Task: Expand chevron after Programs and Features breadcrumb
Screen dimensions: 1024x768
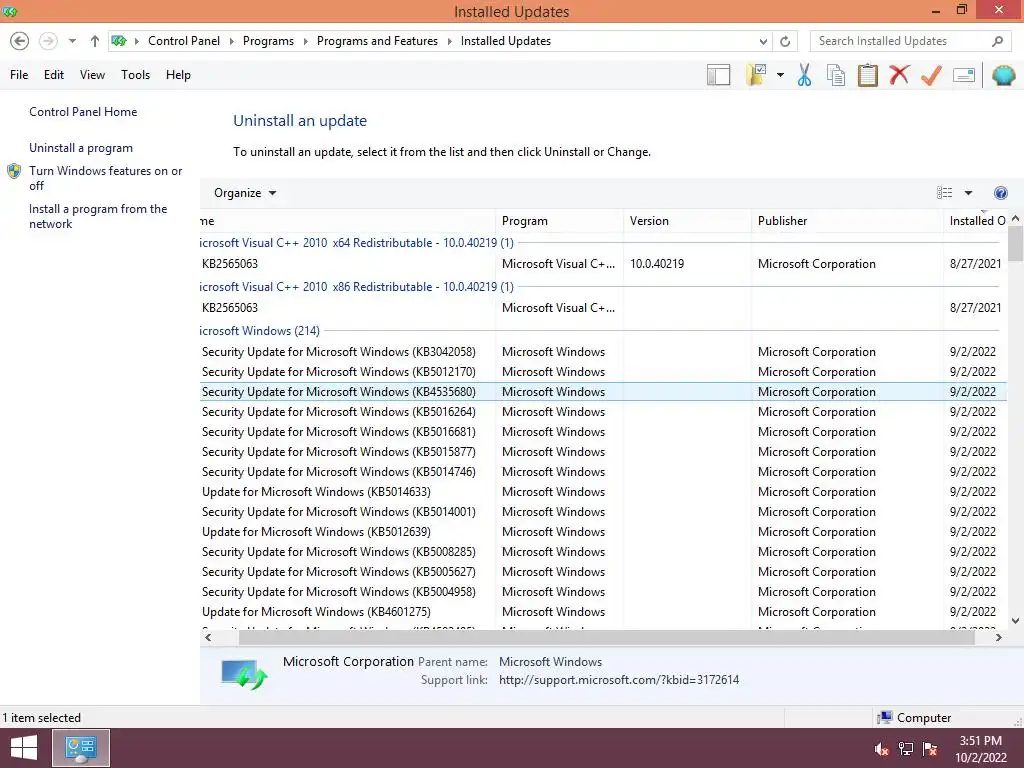Action: point(449,41)
